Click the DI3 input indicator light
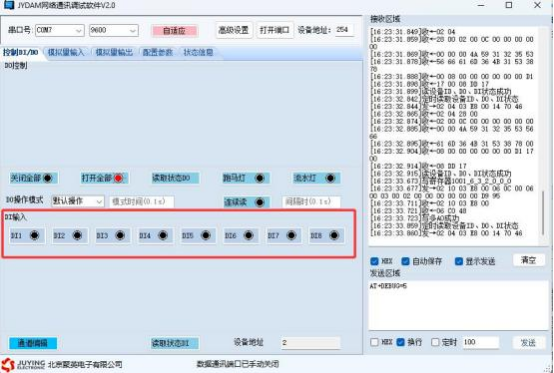The width and height of the screenshot is (554, 373). click(x=120, y=235)
